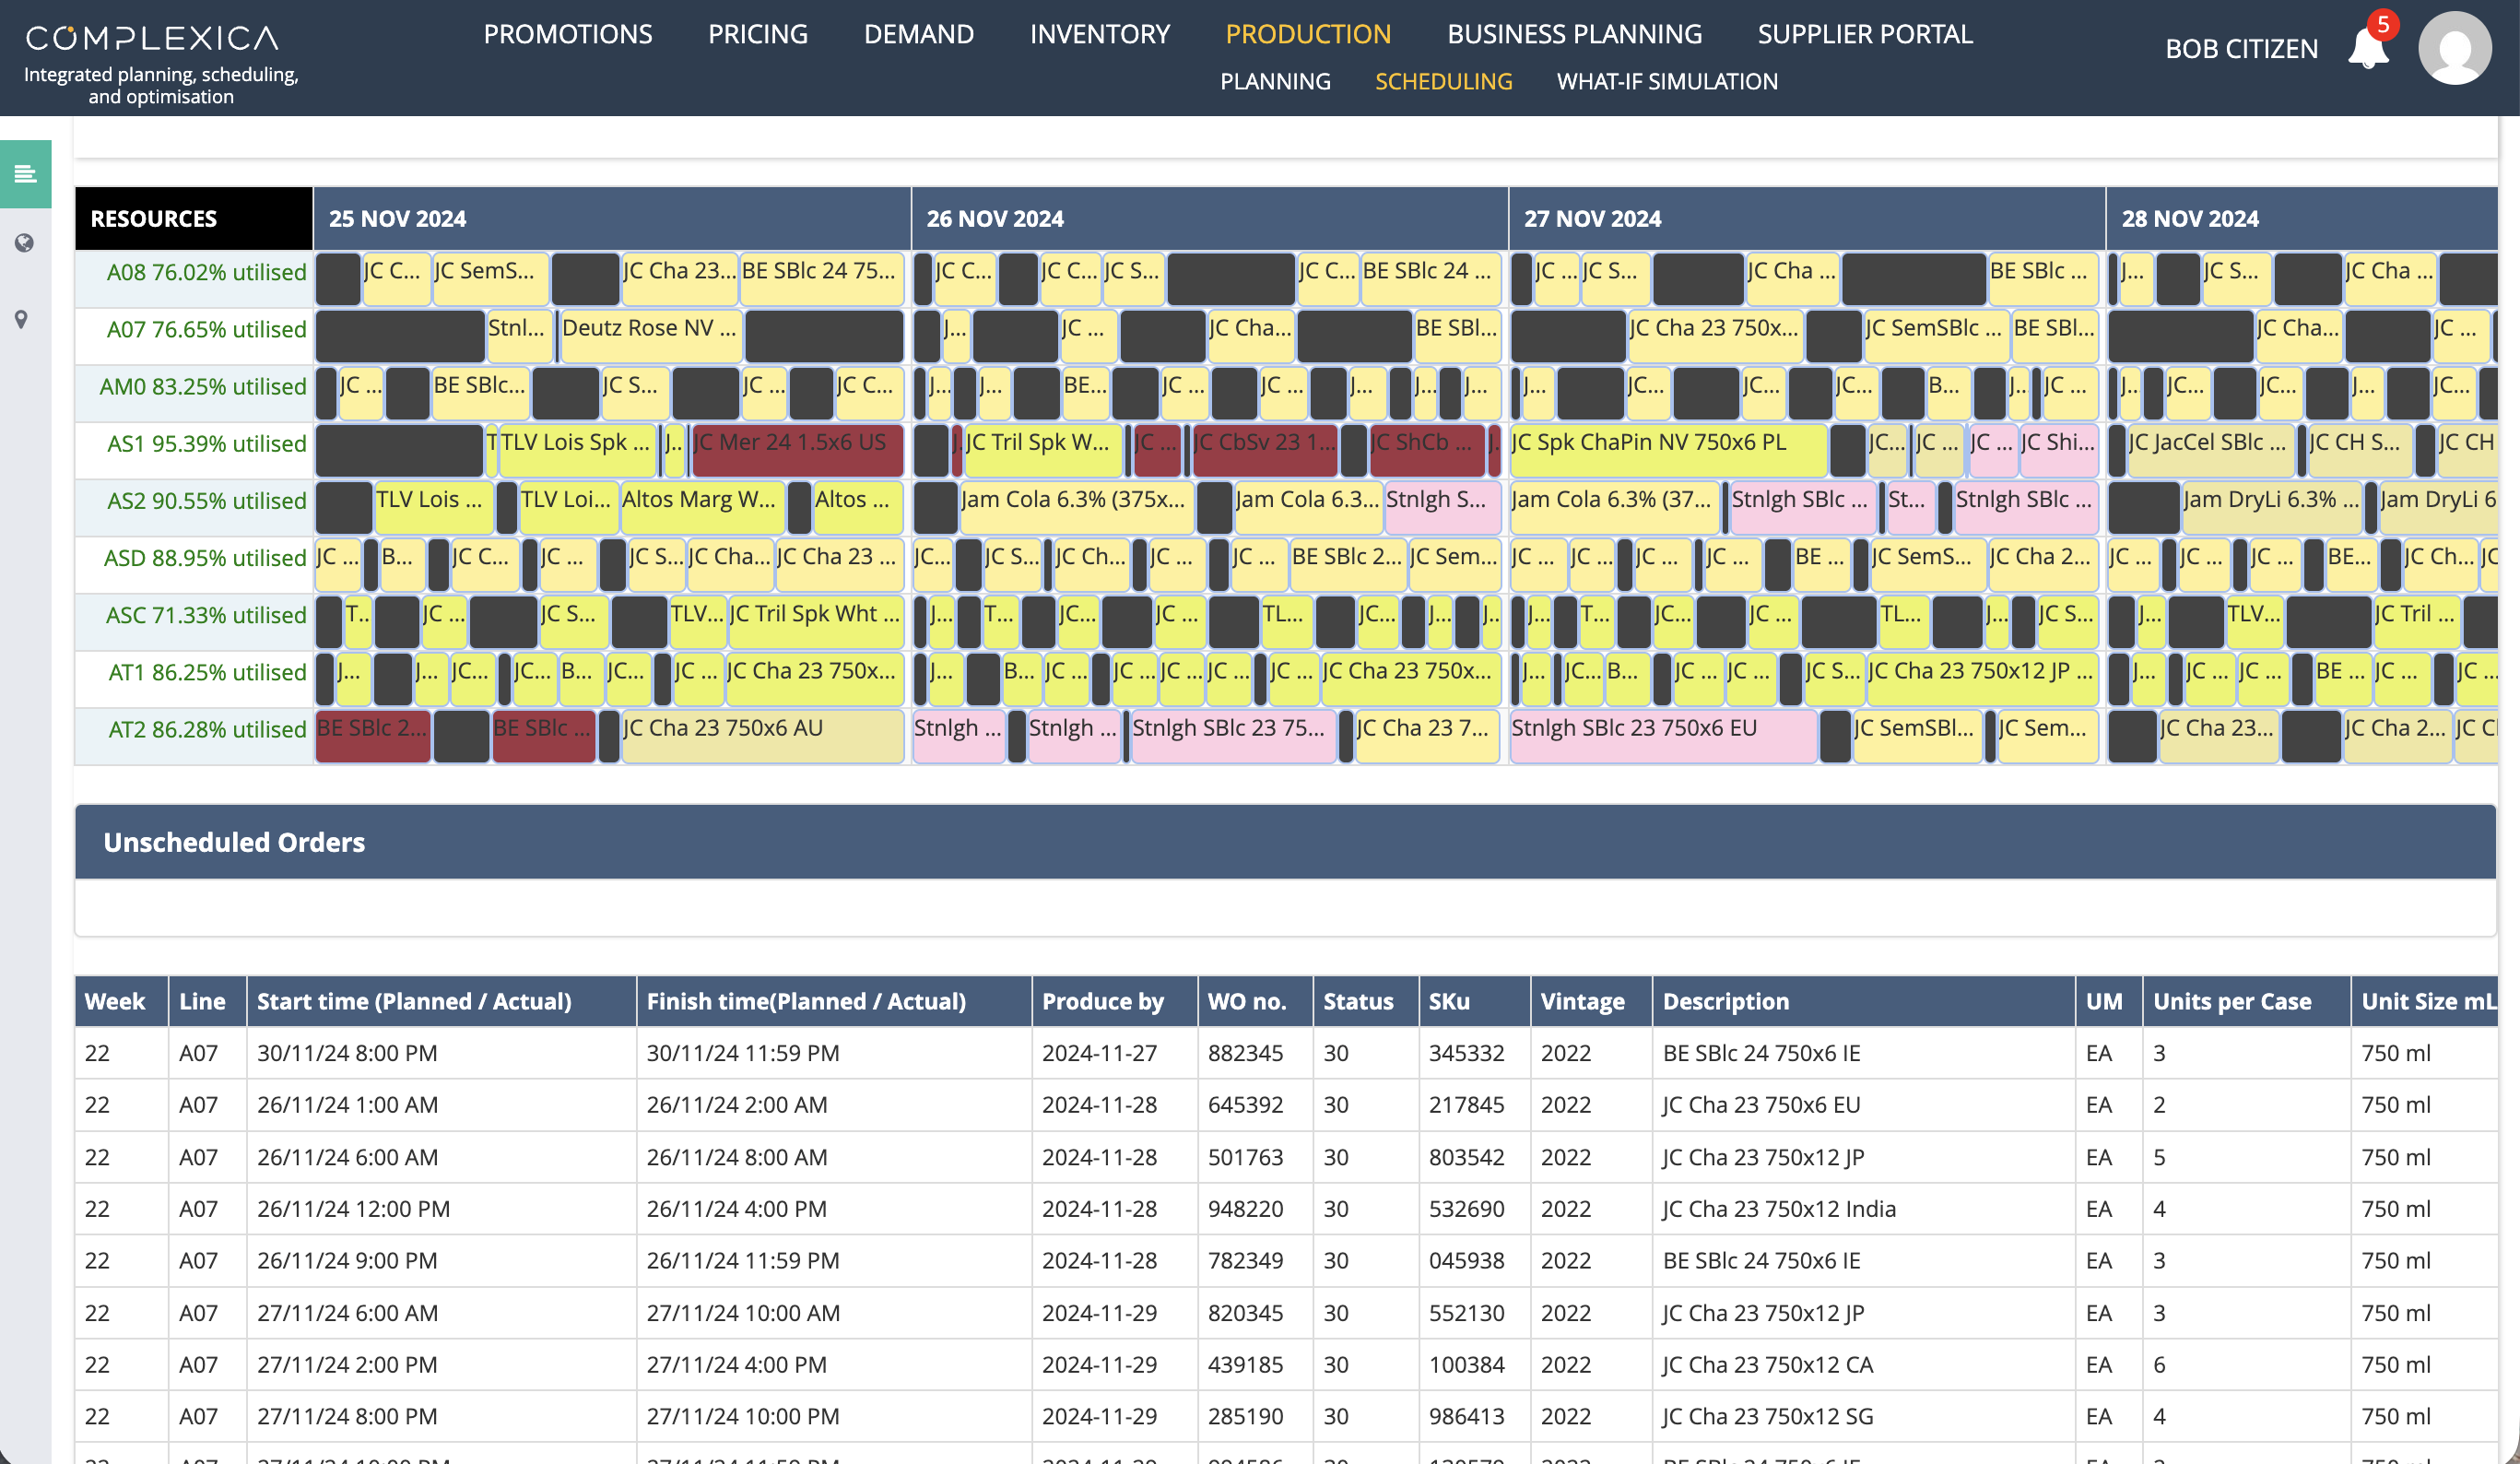This screenshot has width=2520, height=1464.
Task: Switch to the PLANNING sub-tab
Action: [x=1275, y=81]
